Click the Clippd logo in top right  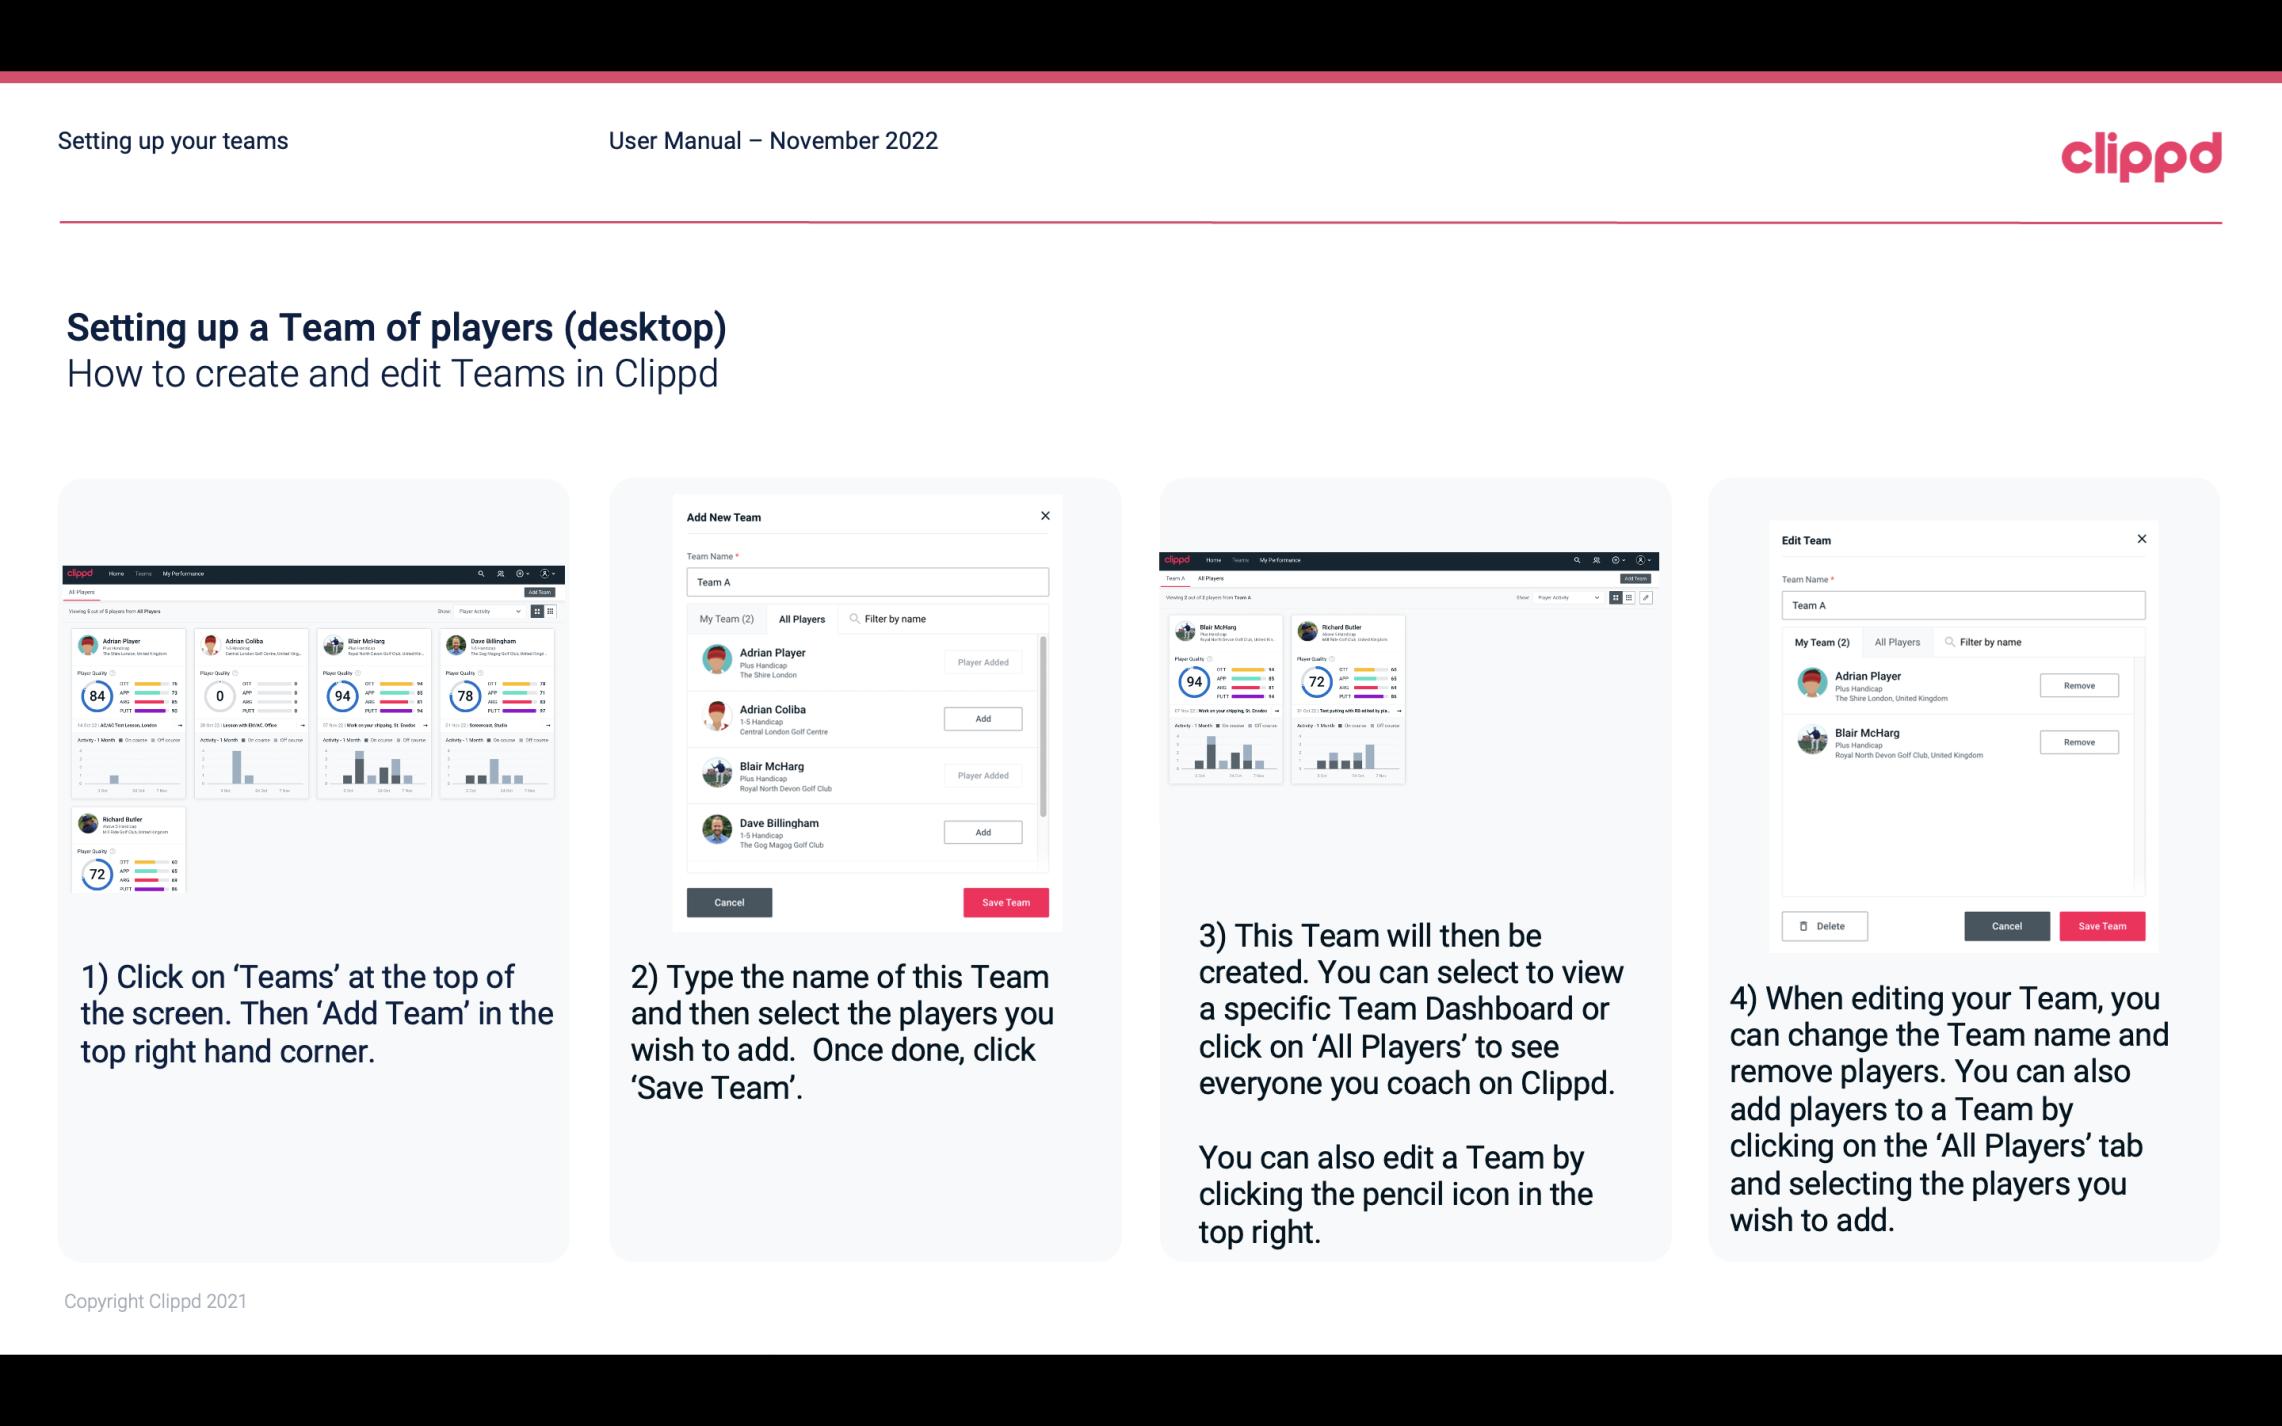tap(2141, 153)
